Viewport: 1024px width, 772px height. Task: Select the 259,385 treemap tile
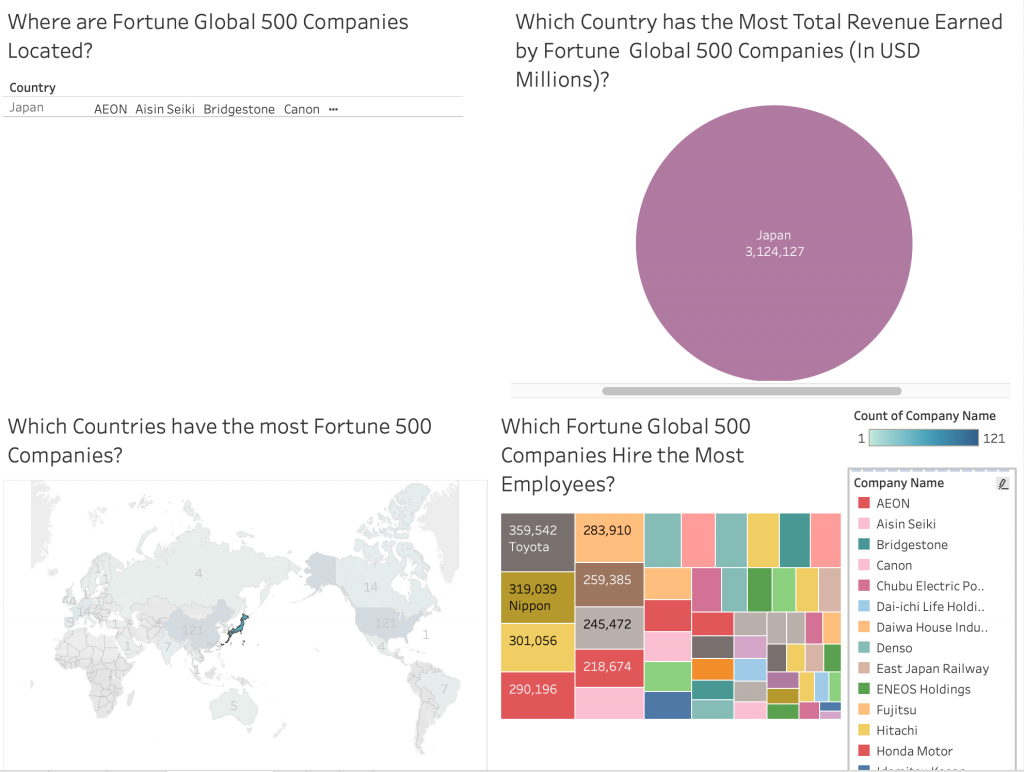coord(609,585)
